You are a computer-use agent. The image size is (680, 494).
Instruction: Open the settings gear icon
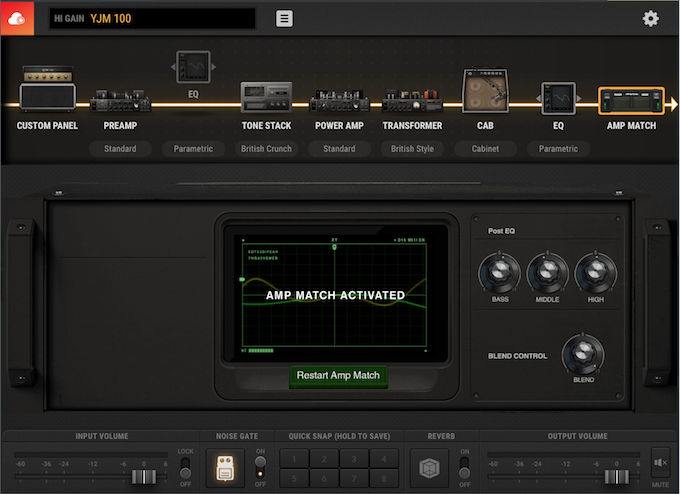click(650, 19)
